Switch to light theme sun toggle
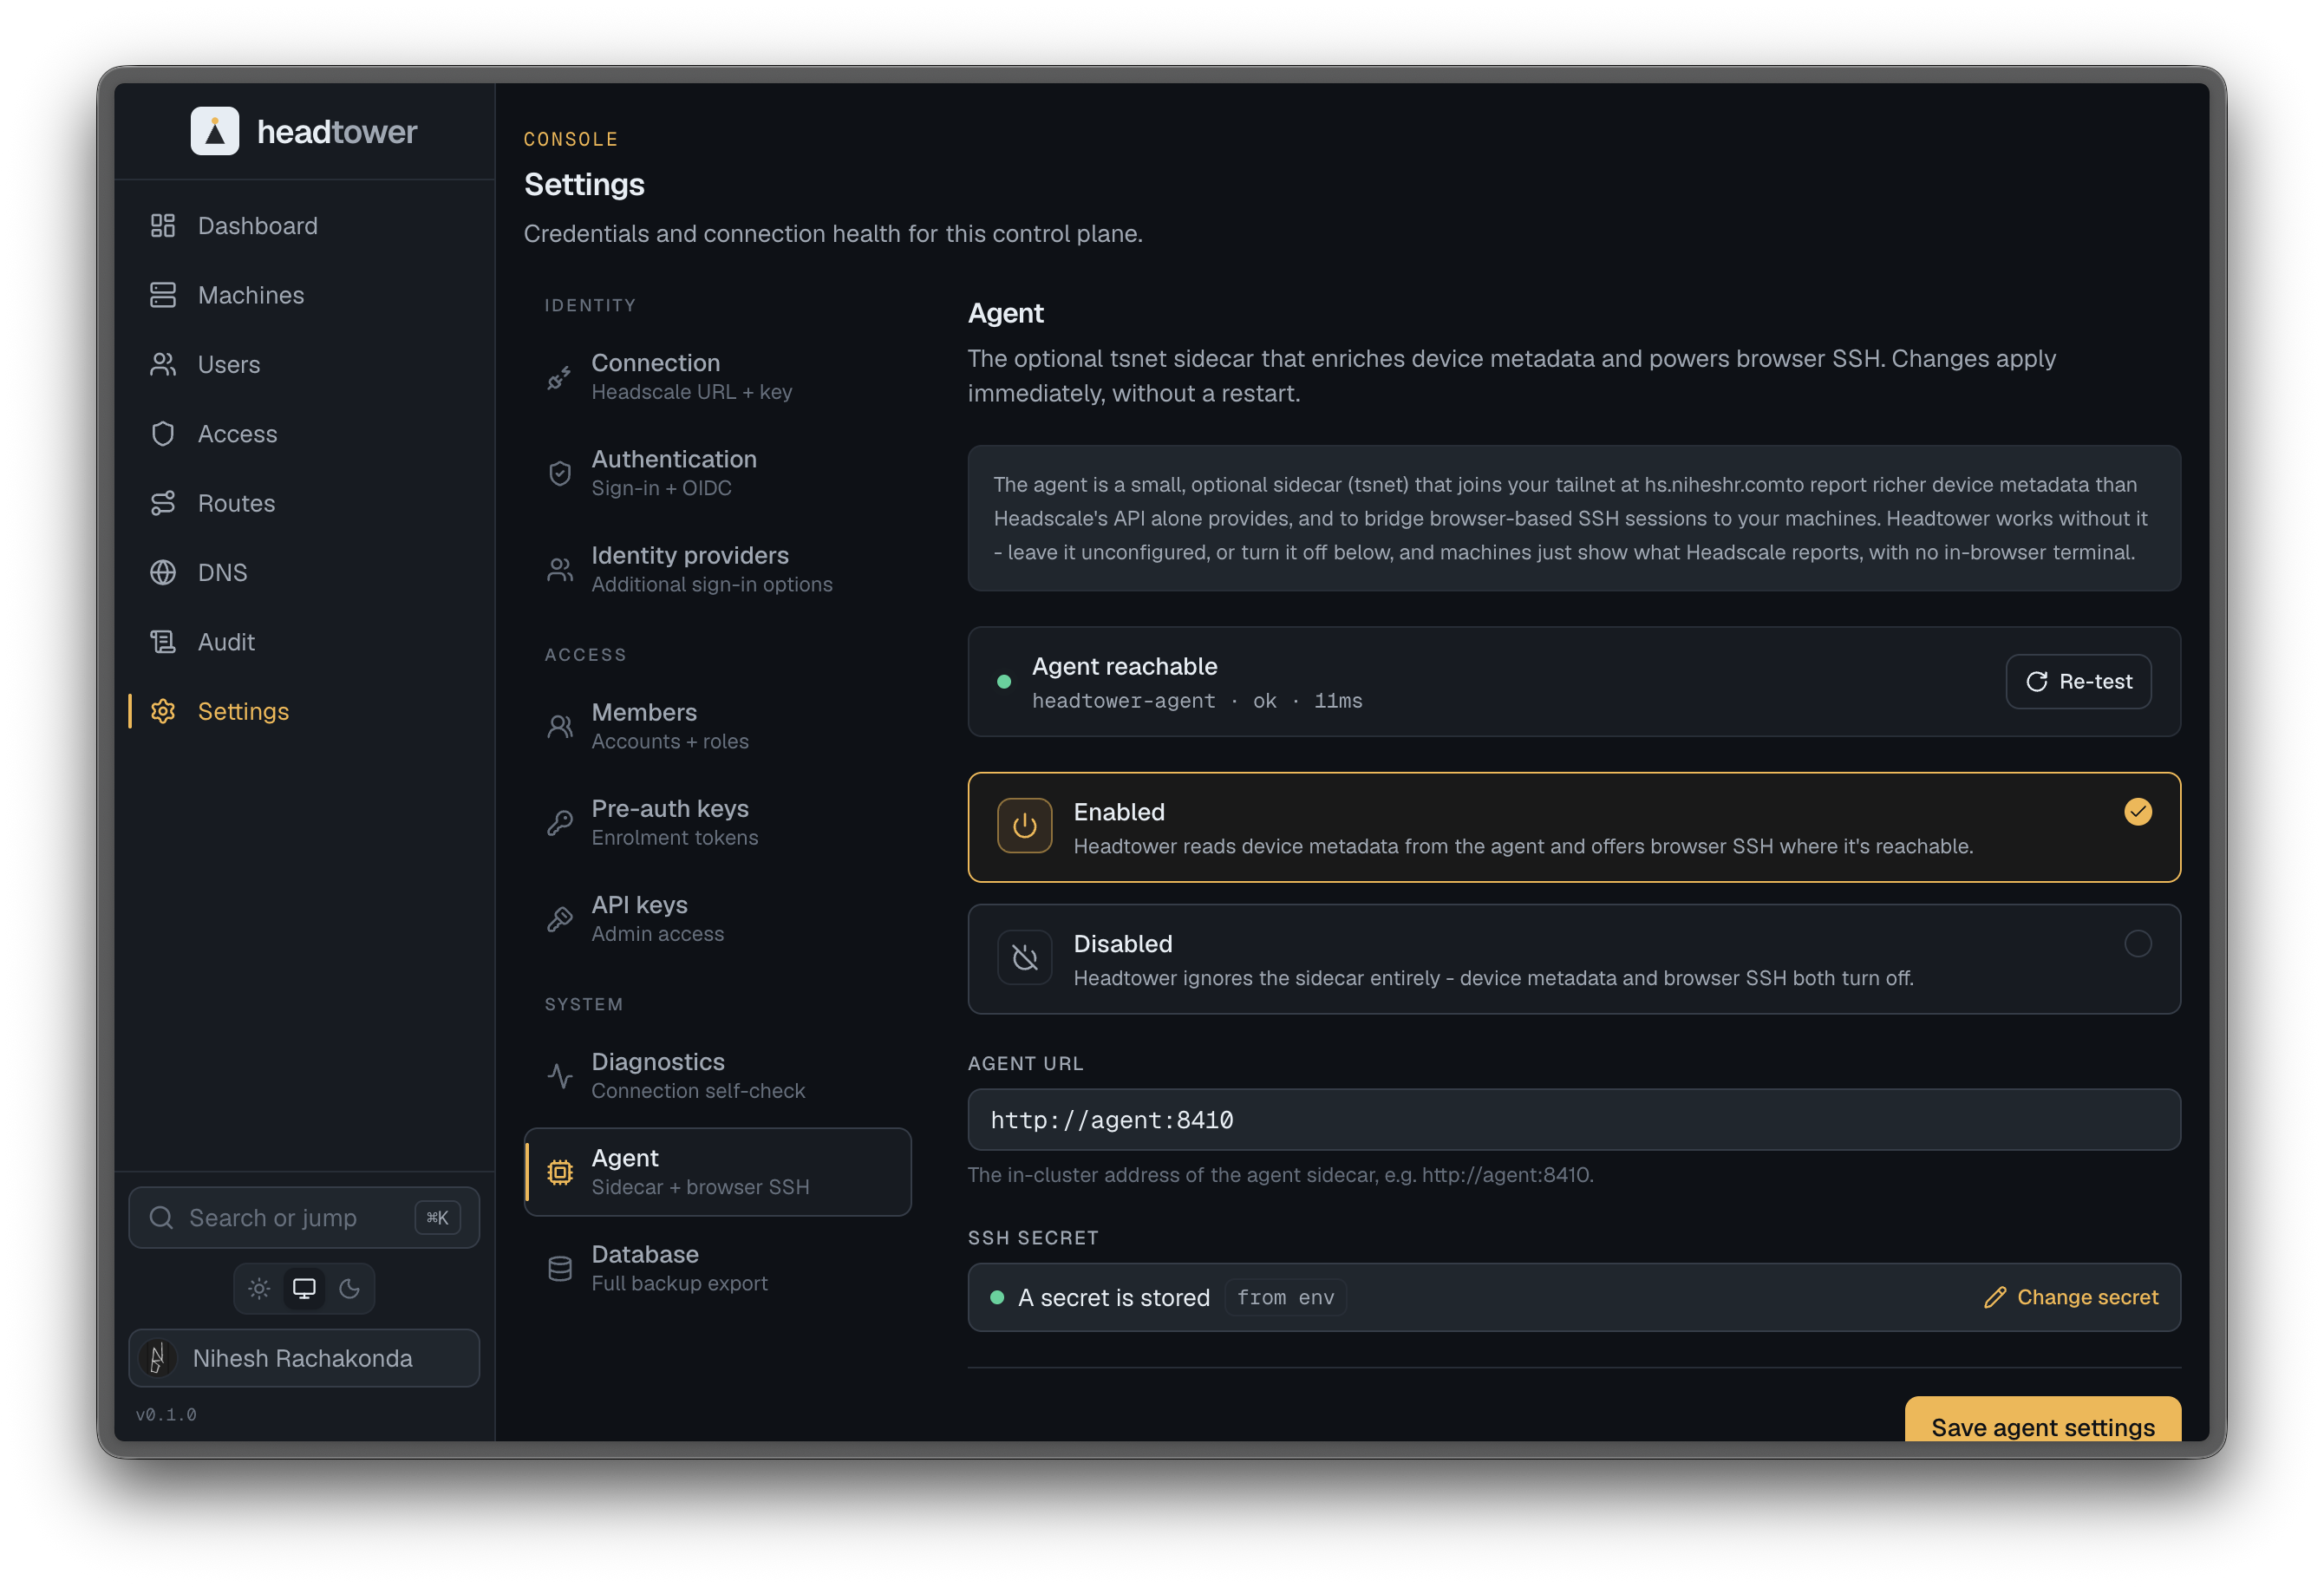 tap(259, 1289)
